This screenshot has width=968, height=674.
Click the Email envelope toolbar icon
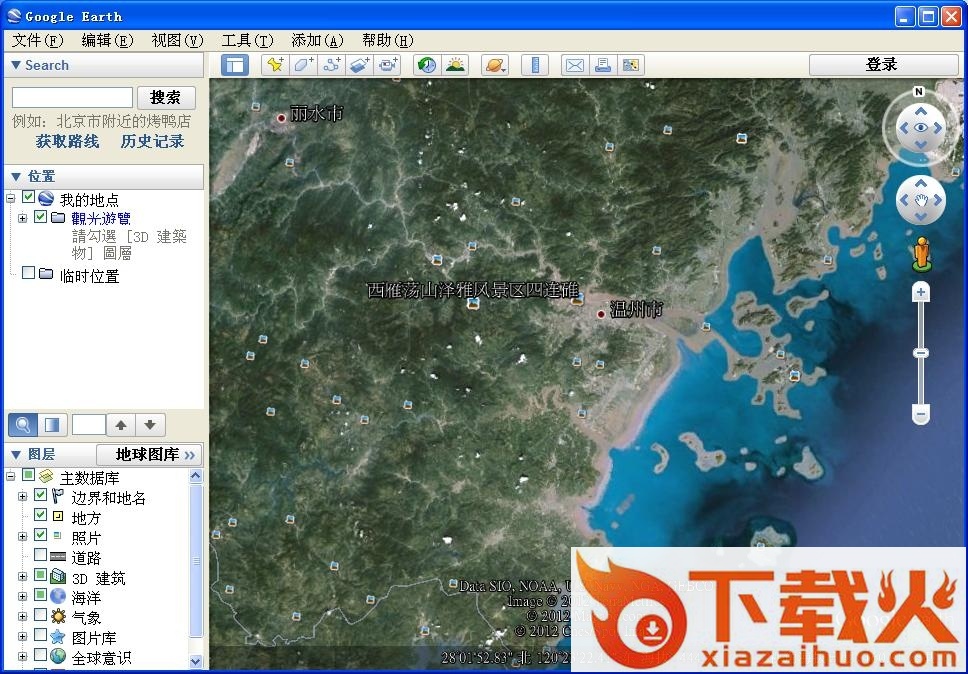click(574, 65)
